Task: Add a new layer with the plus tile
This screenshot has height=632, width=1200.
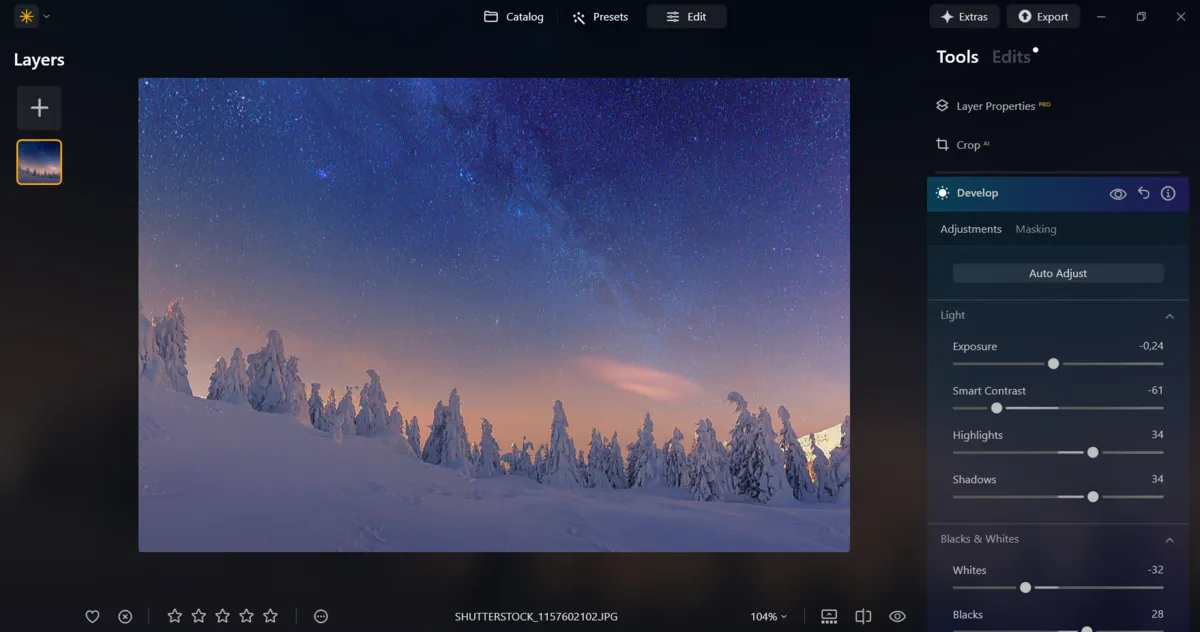Action: click(x=38, y=107)
